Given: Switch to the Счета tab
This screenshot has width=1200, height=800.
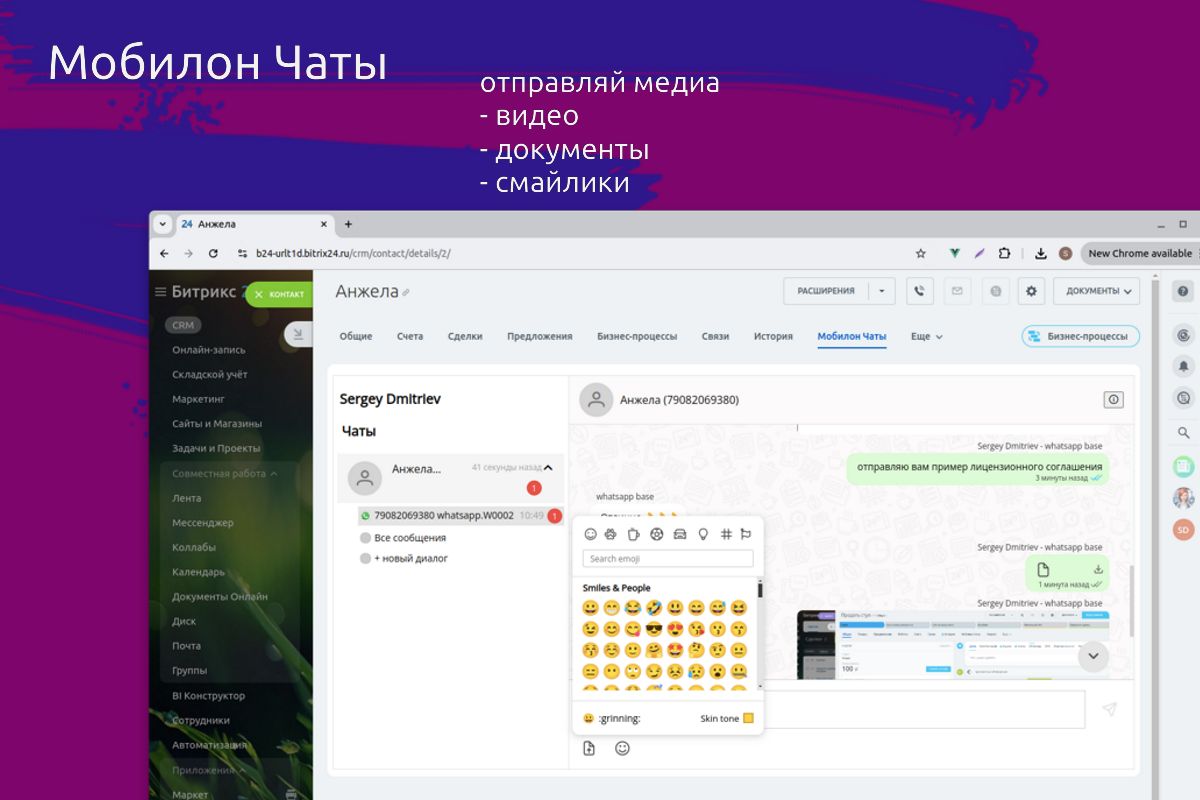Looking at the screenshot, I should pos(410,337).
